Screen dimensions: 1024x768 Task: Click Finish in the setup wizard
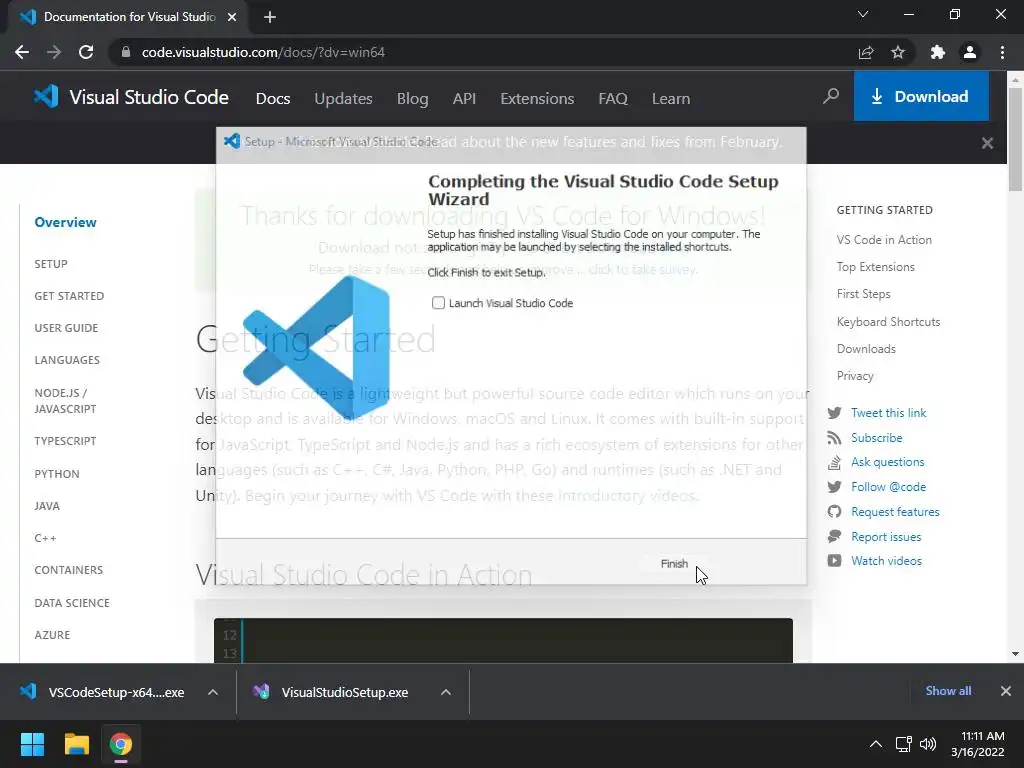click(x=674, y=564)
